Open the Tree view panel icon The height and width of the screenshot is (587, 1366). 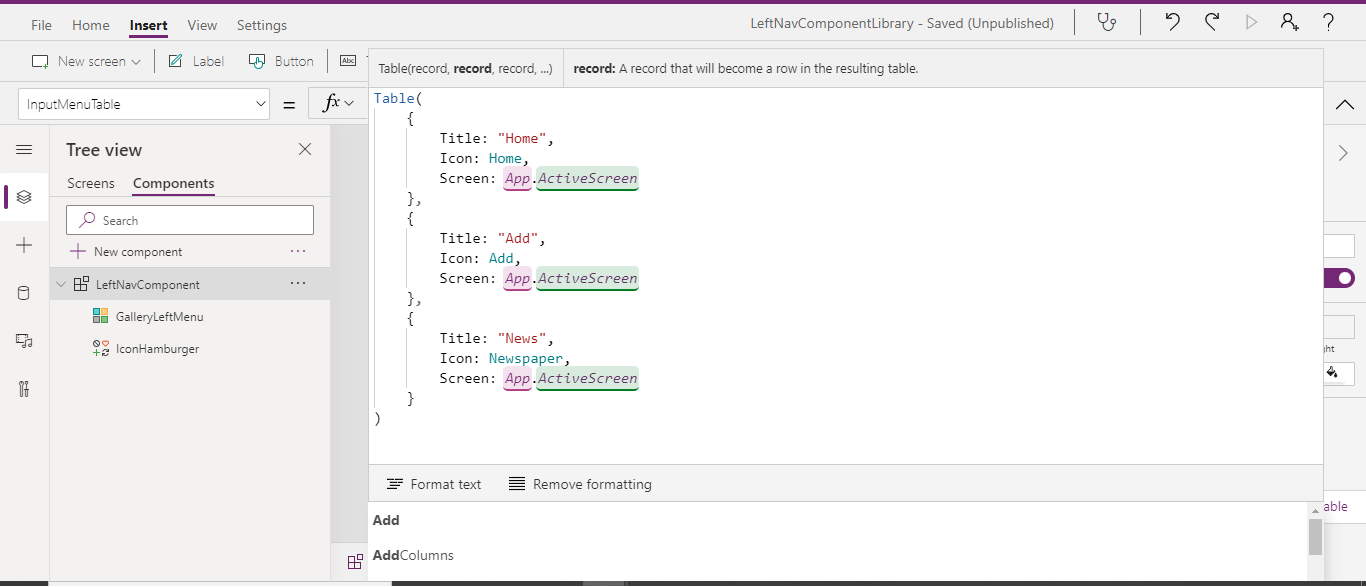[24, 197]
